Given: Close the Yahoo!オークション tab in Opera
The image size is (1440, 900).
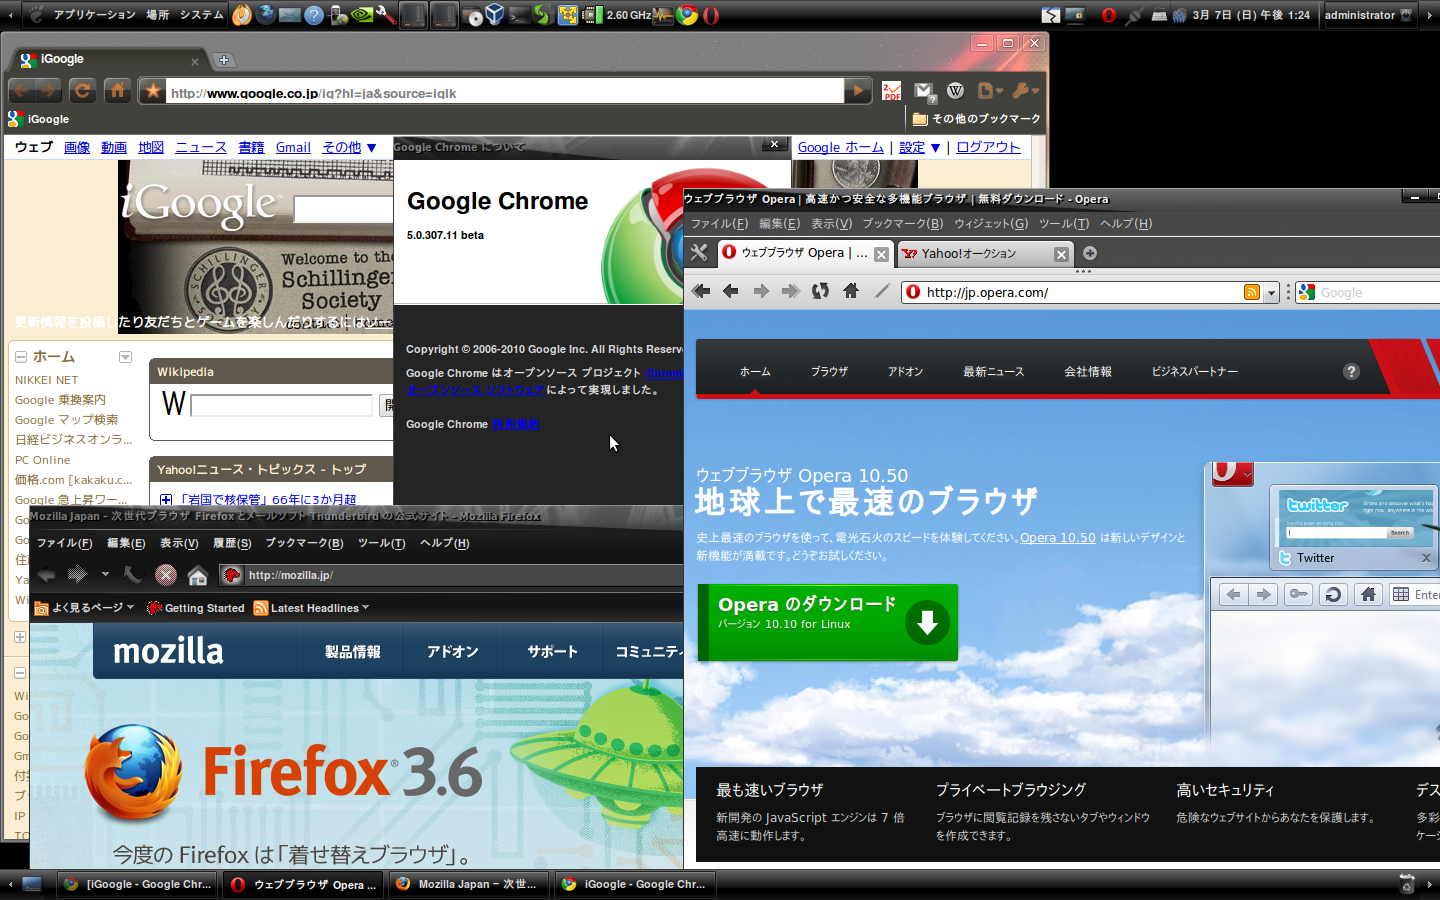Looking at the screenshot, I should point(1061,254).
